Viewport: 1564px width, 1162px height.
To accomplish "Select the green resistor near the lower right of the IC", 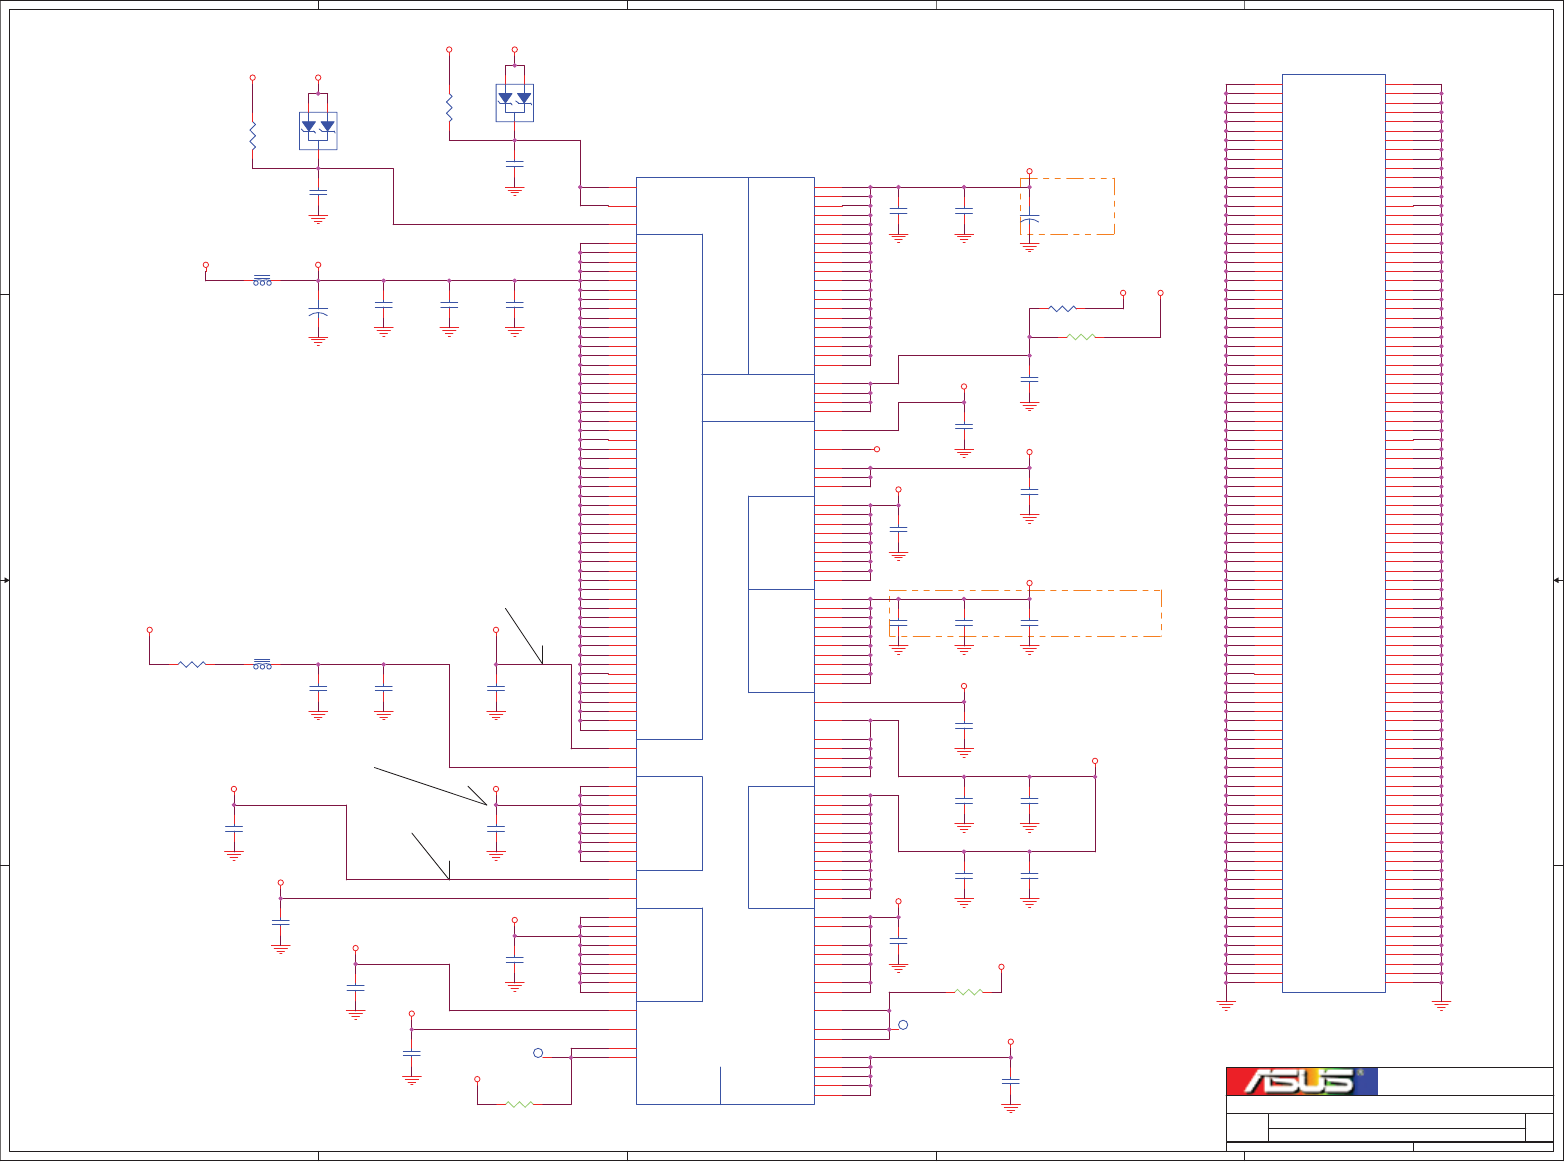I will (969, 992).
